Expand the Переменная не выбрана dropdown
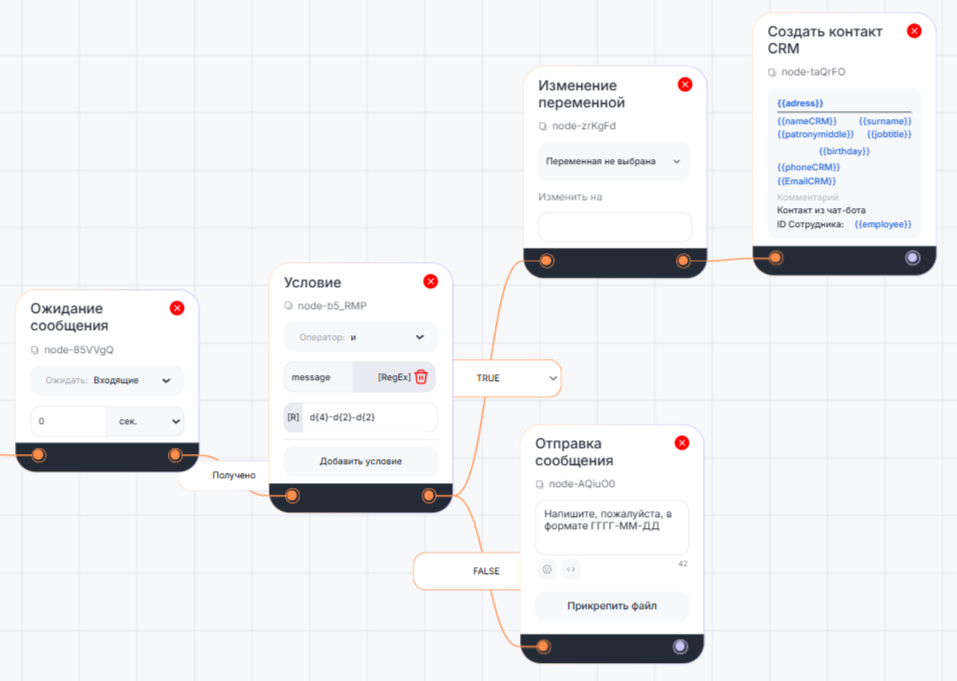Screen dimensions: 957x681 point(613,161)
